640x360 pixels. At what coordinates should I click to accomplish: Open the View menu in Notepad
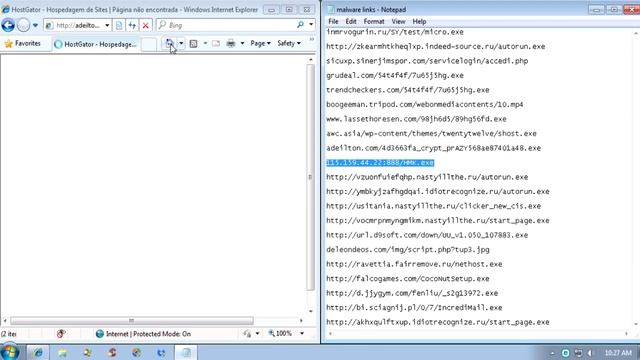[x=398, y=21]
